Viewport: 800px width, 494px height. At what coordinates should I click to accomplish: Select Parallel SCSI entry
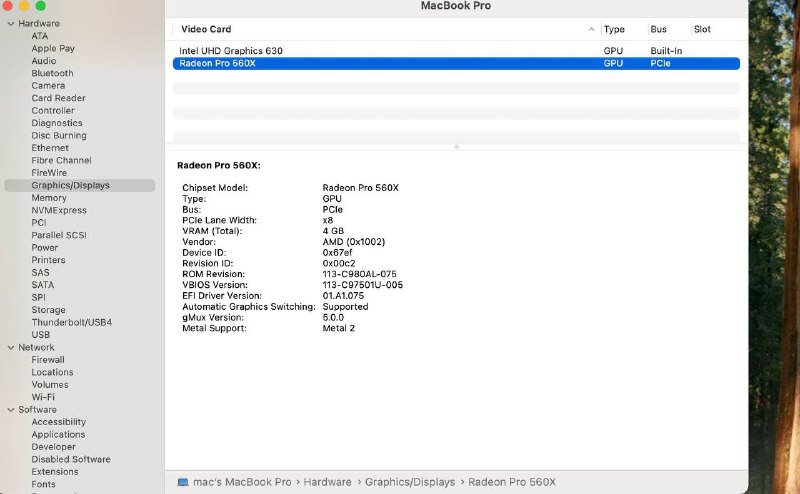click(59, 235)
